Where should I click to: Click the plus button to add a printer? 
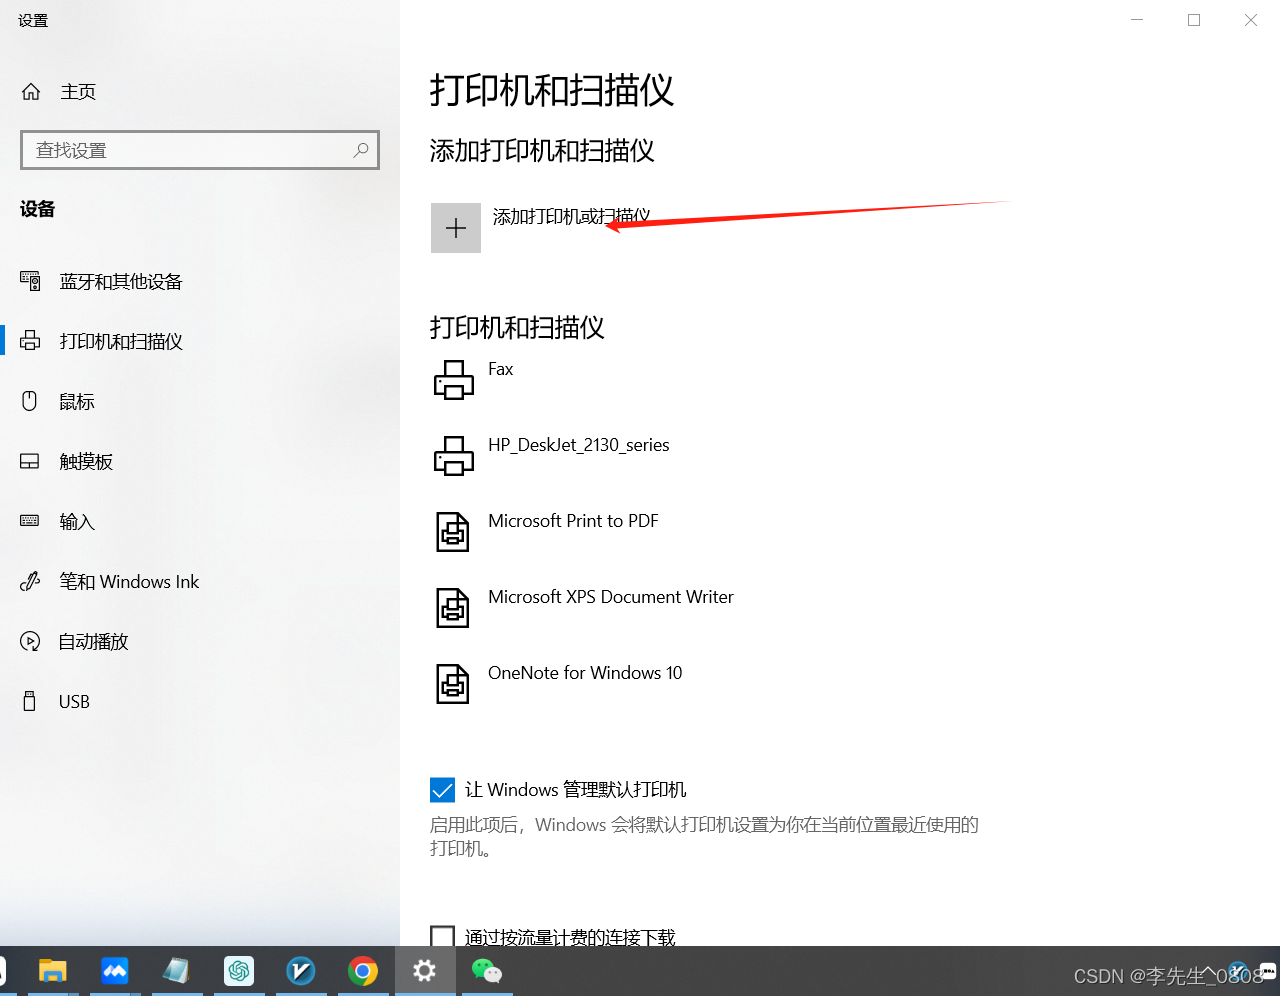456,228
